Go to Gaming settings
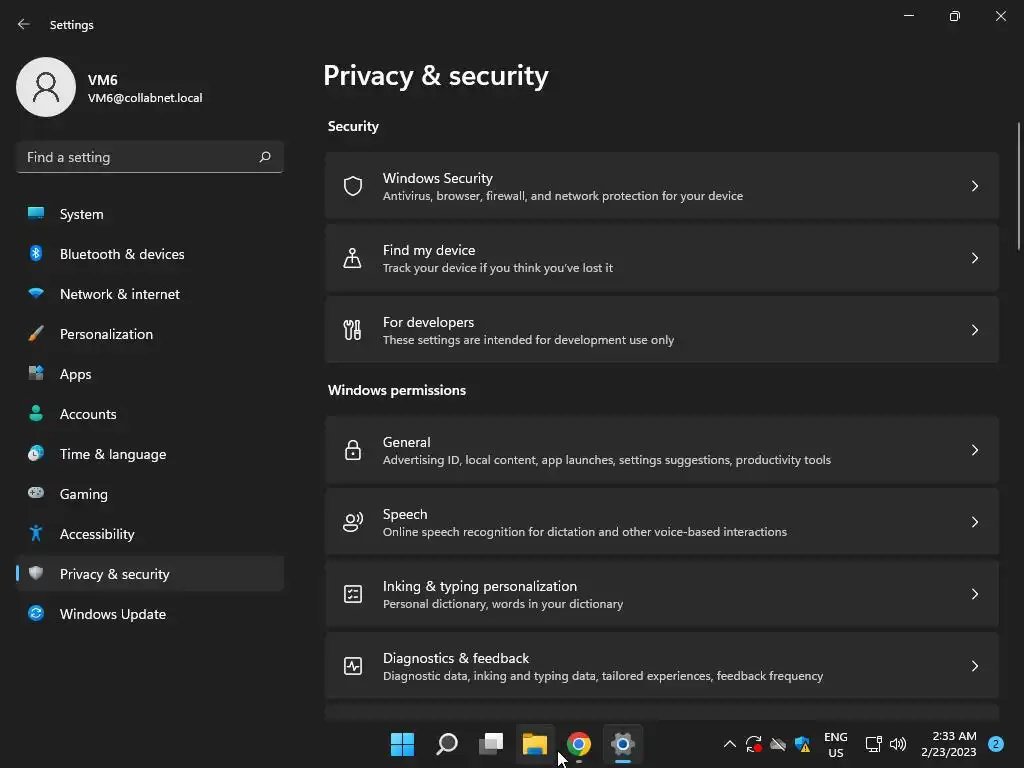Image resolution: width=1024 pixels, height=768 pixels. [150, 494]
